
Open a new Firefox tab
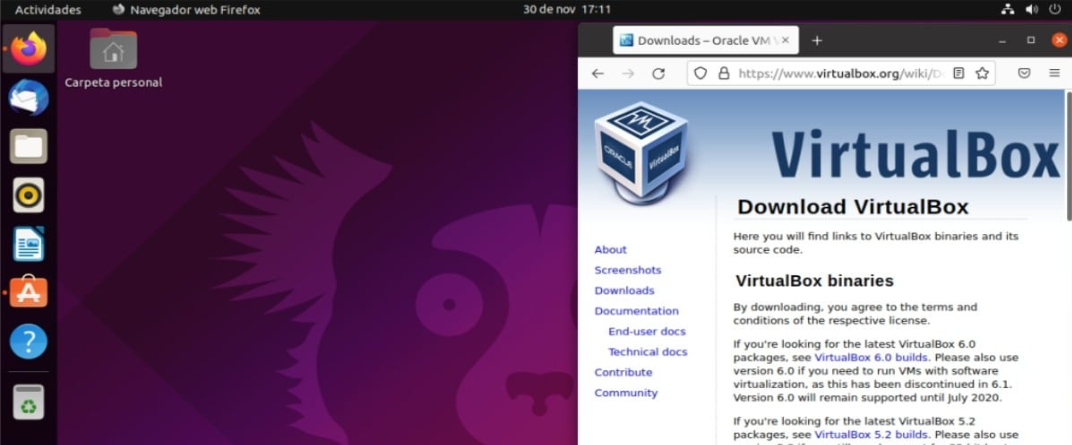point(816,40)
